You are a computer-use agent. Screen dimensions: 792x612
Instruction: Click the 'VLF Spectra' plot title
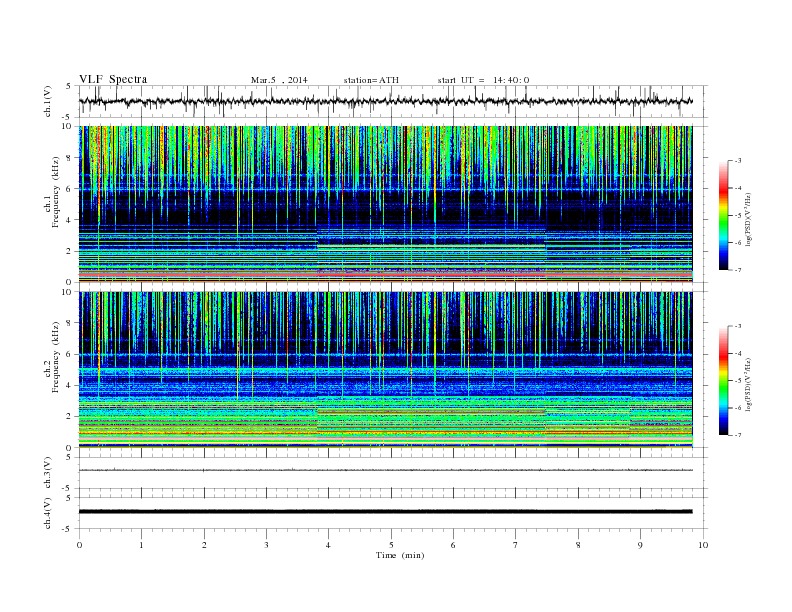(113, 79)
